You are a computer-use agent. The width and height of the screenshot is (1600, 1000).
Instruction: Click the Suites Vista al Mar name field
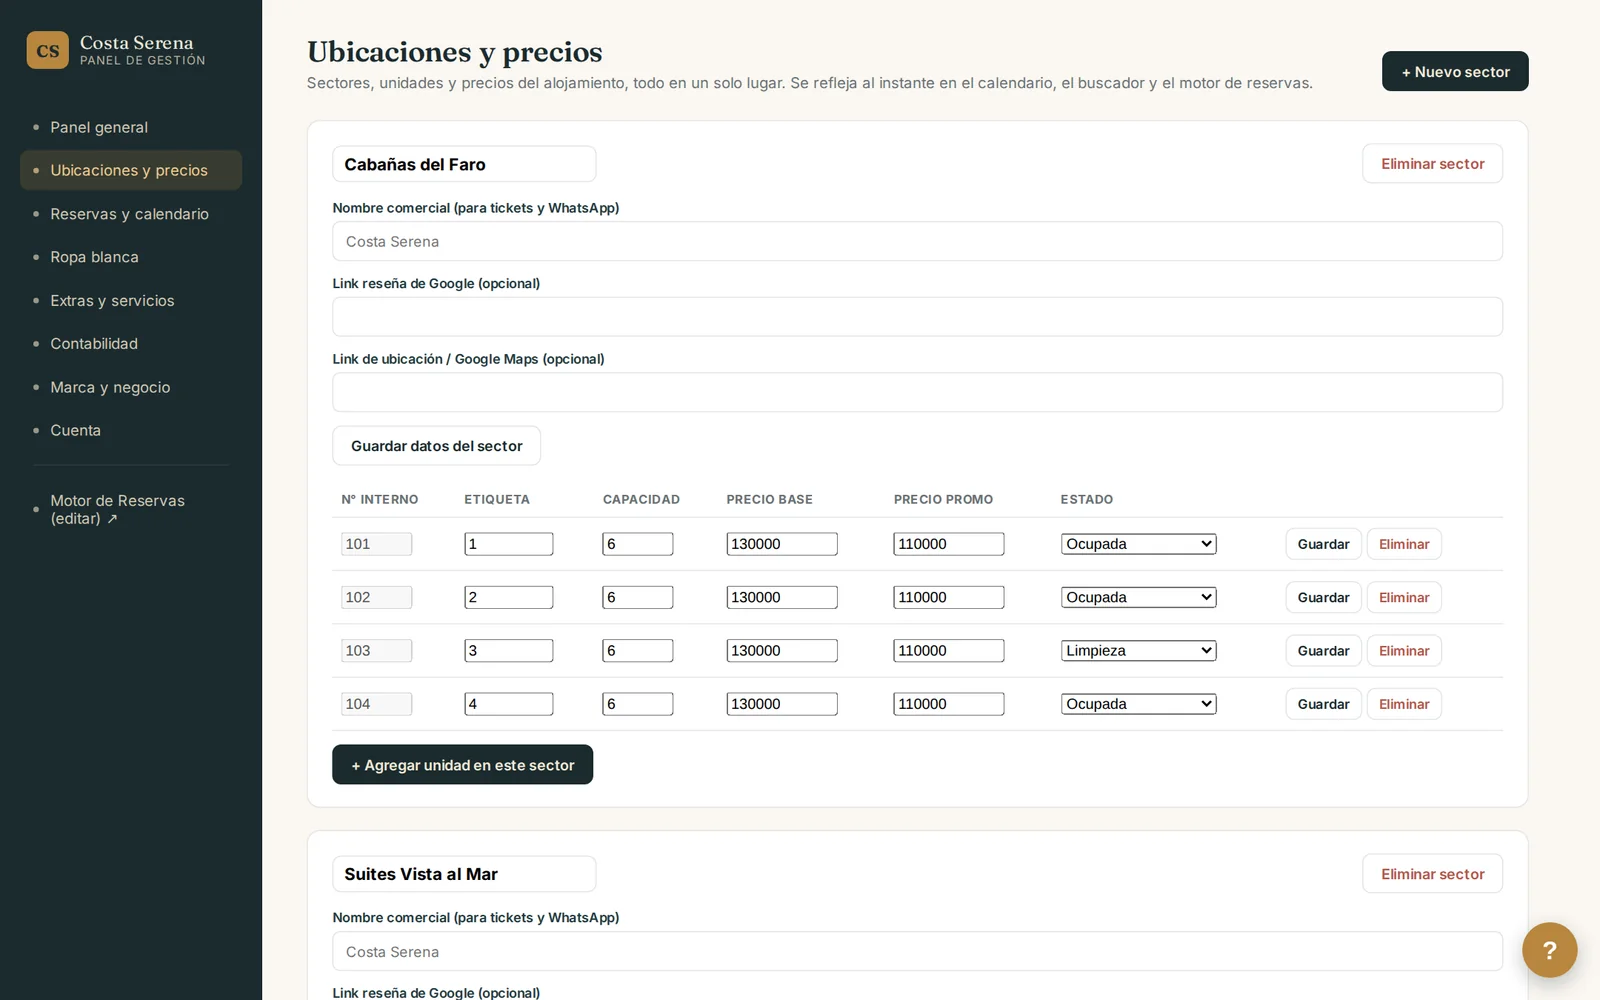(x=464, y=874)
